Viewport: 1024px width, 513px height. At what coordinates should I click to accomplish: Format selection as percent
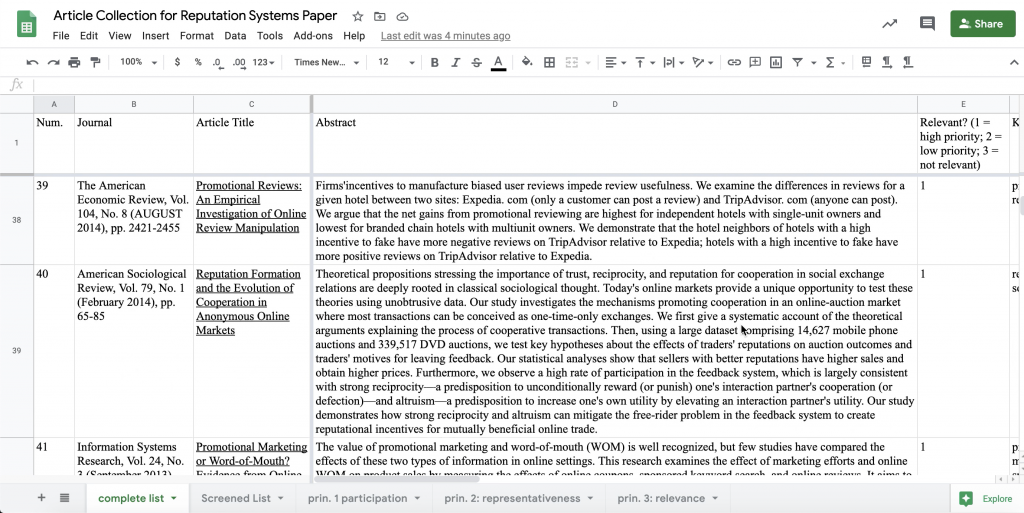coord(198,62)
